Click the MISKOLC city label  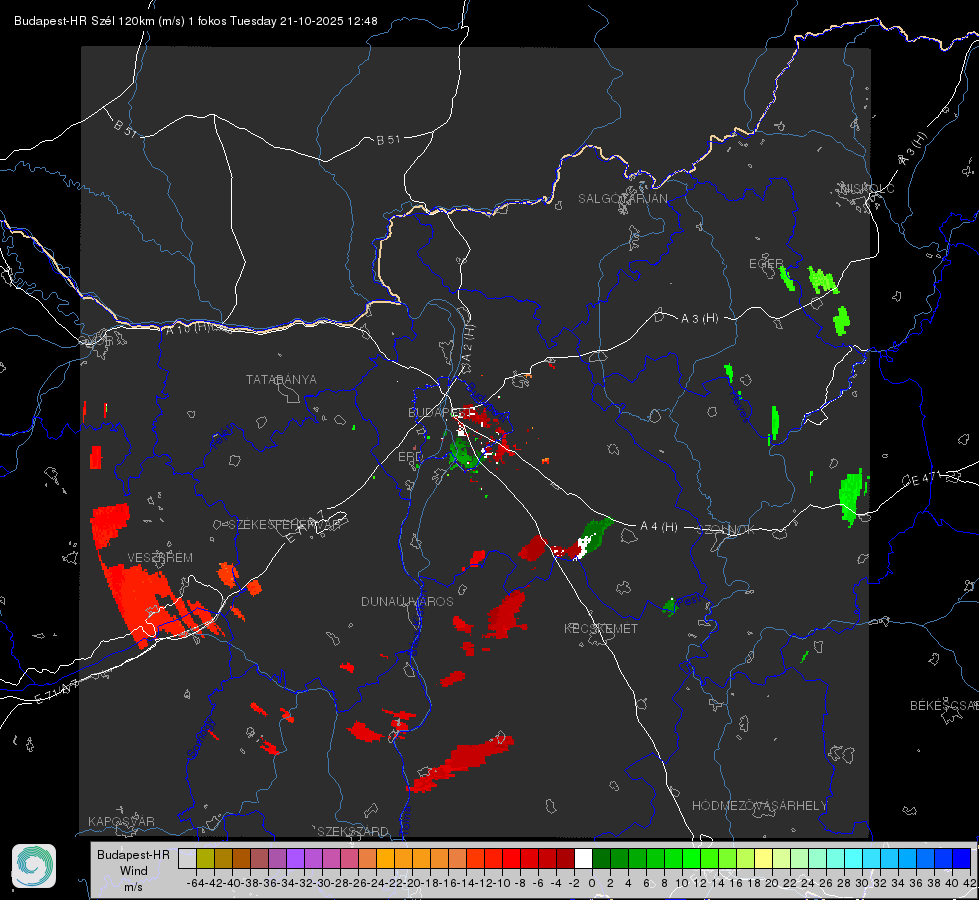[x=867, y=188]
